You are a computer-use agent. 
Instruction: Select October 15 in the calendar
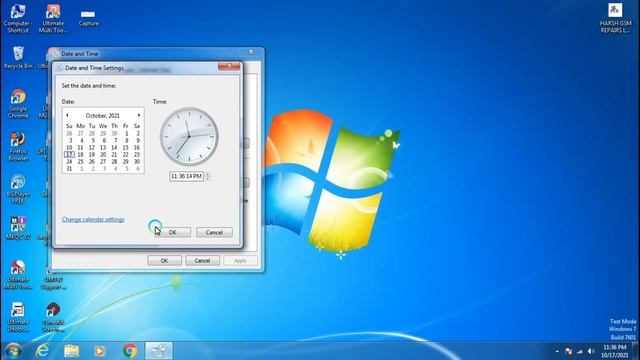point(126,148)
